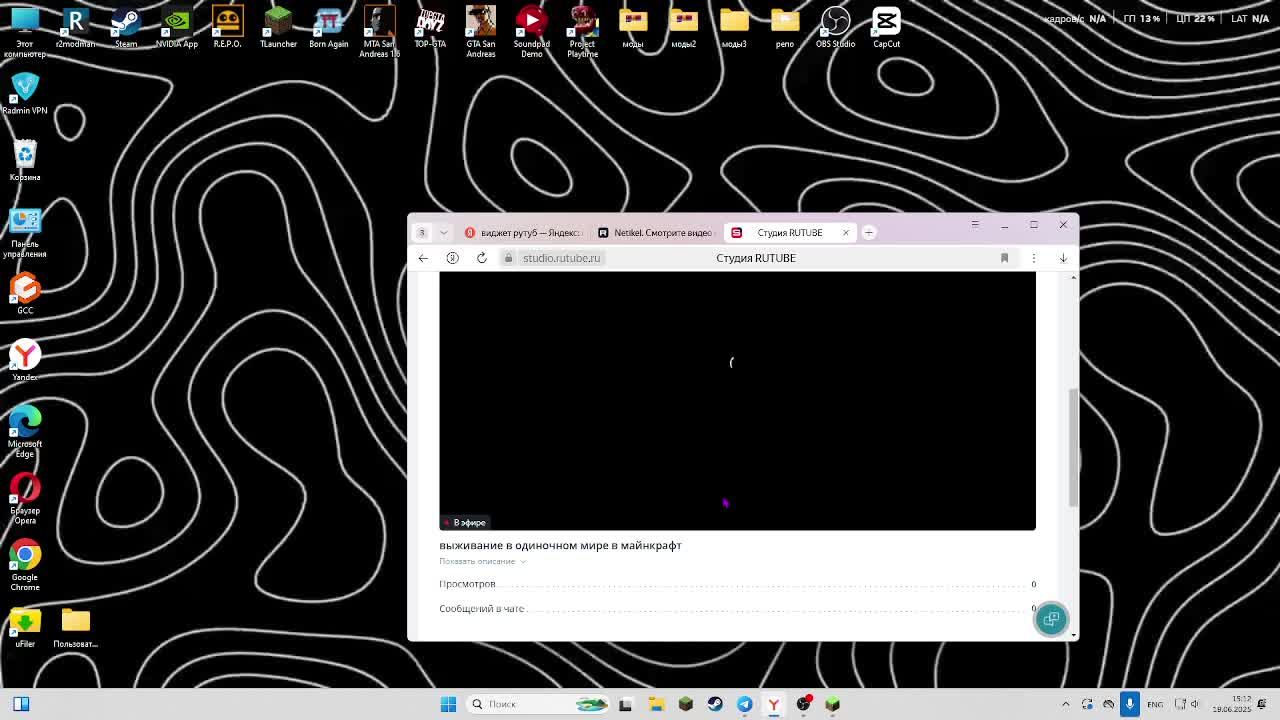This screenshot has height=720, width=1280.
Task: Click the stream title 'выживание в одиночном мире в майнкрафт'
Action: (x=560, y=545)
